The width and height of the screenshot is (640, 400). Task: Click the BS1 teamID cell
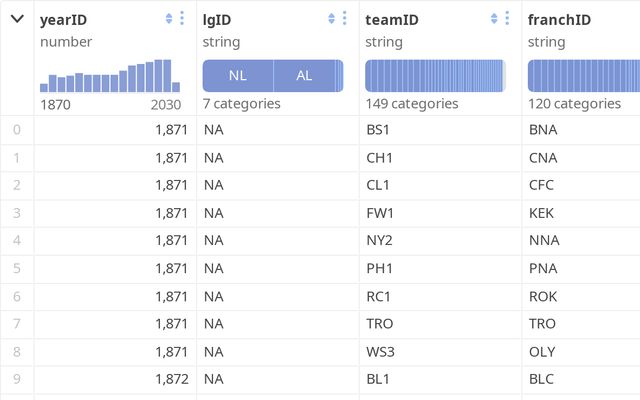[x=379, y=129]
